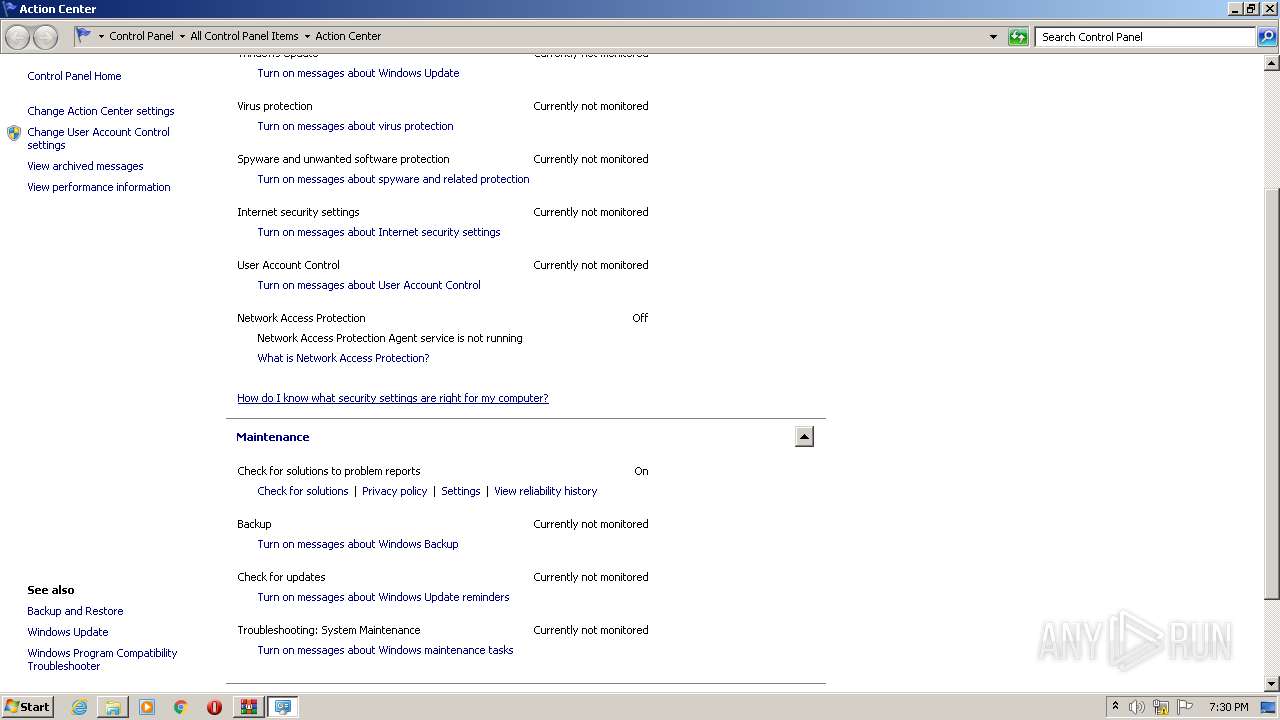Open View reliability history

click(545, 491)
